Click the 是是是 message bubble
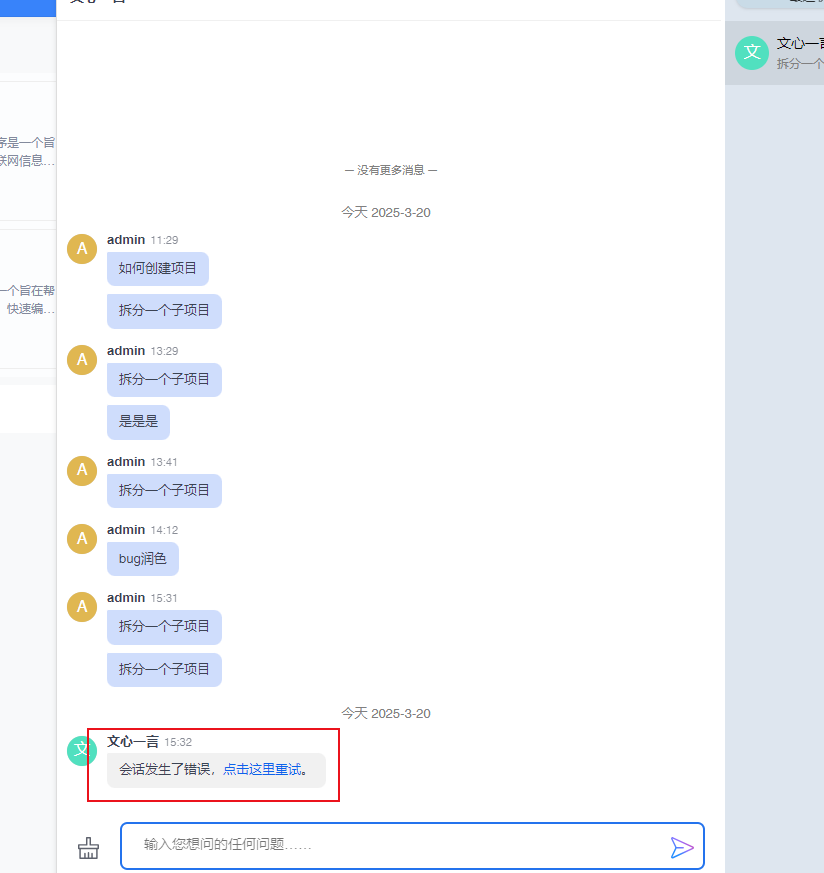Screen dimensions: 824x873 click(x=138, y=422)
